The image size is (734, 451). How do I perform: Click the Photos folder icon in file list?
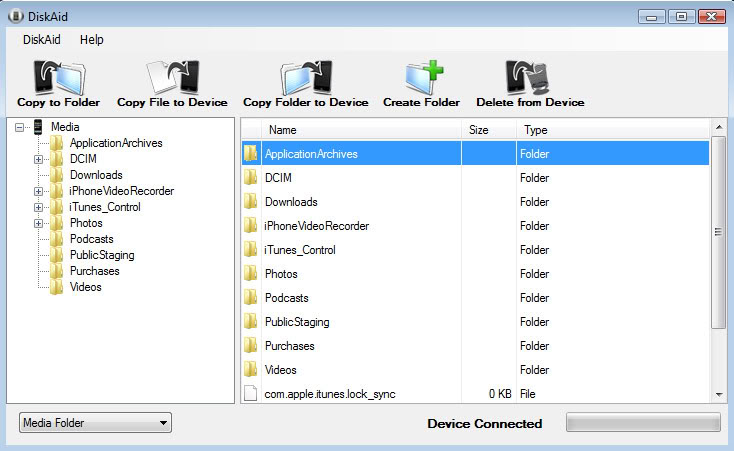click(250, 274)
